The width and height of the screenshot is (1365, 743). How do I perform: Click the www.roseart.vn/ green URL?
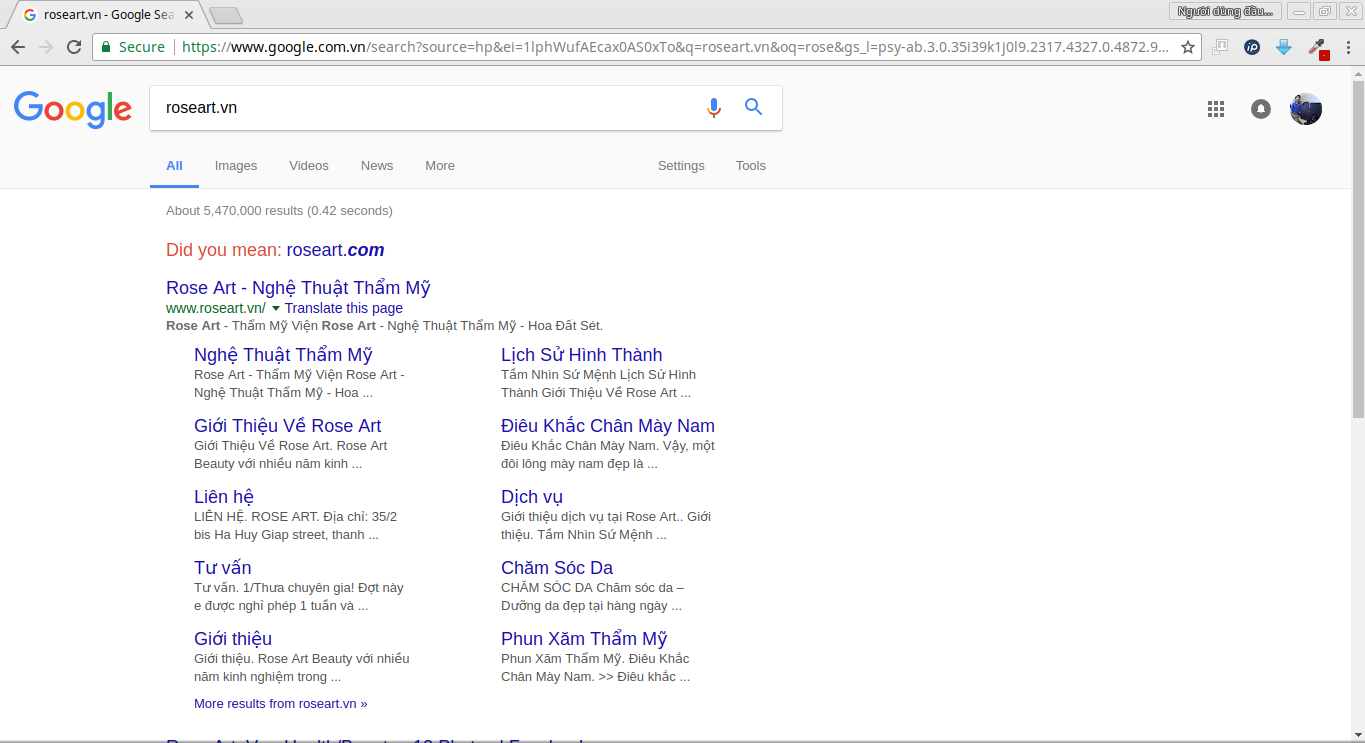click(x=216, y=308)
